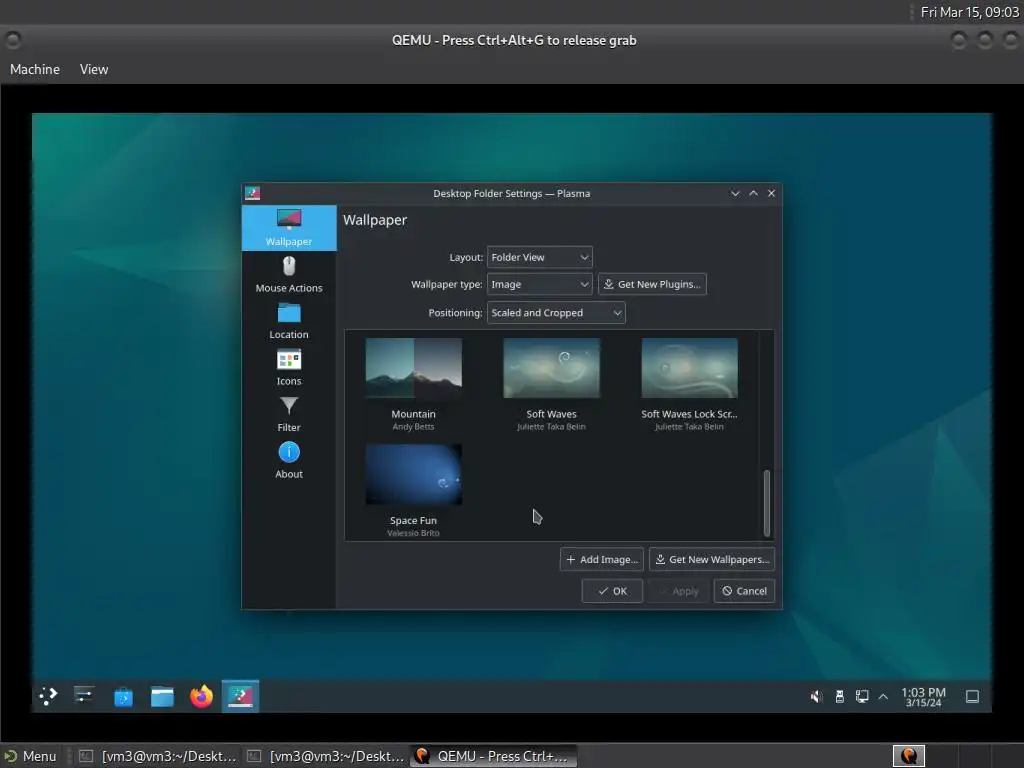Launch Discover software store from the panel
The width and height of the screenshot is (1024, 768).
[123, 697]
